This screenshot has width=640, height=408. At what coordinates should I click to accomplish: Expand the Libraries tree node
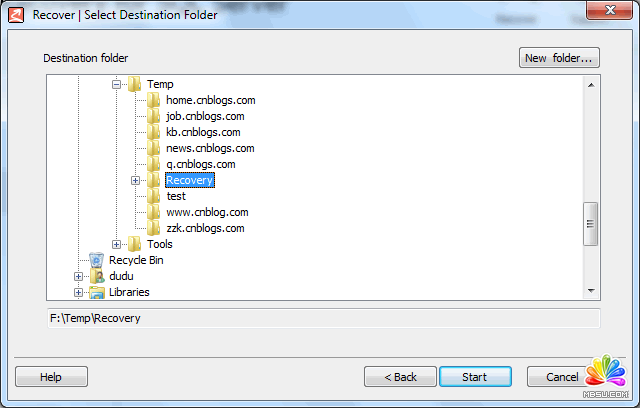[x=79, y=292]
